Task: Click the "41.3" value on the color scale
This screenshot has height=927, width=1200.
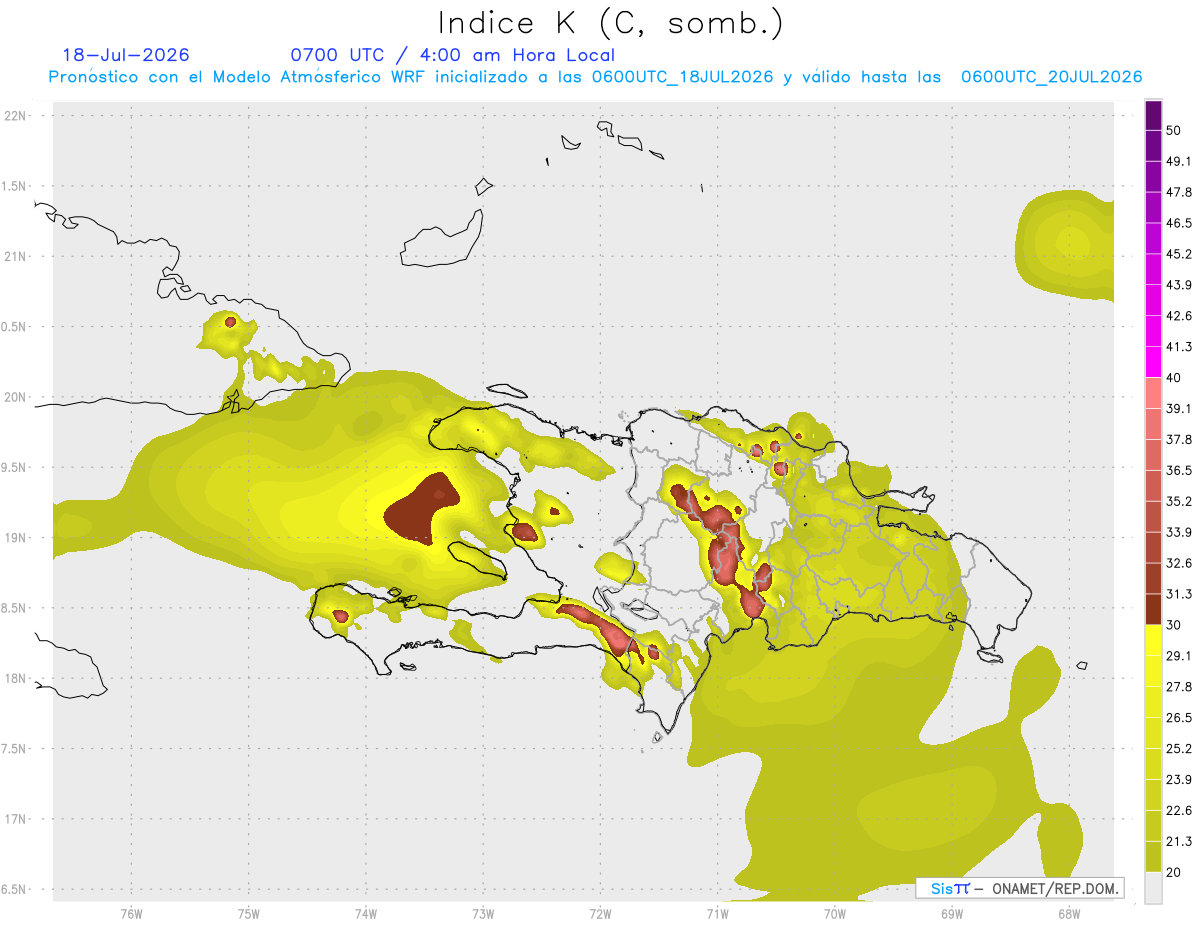Action: click(1178, 347)
